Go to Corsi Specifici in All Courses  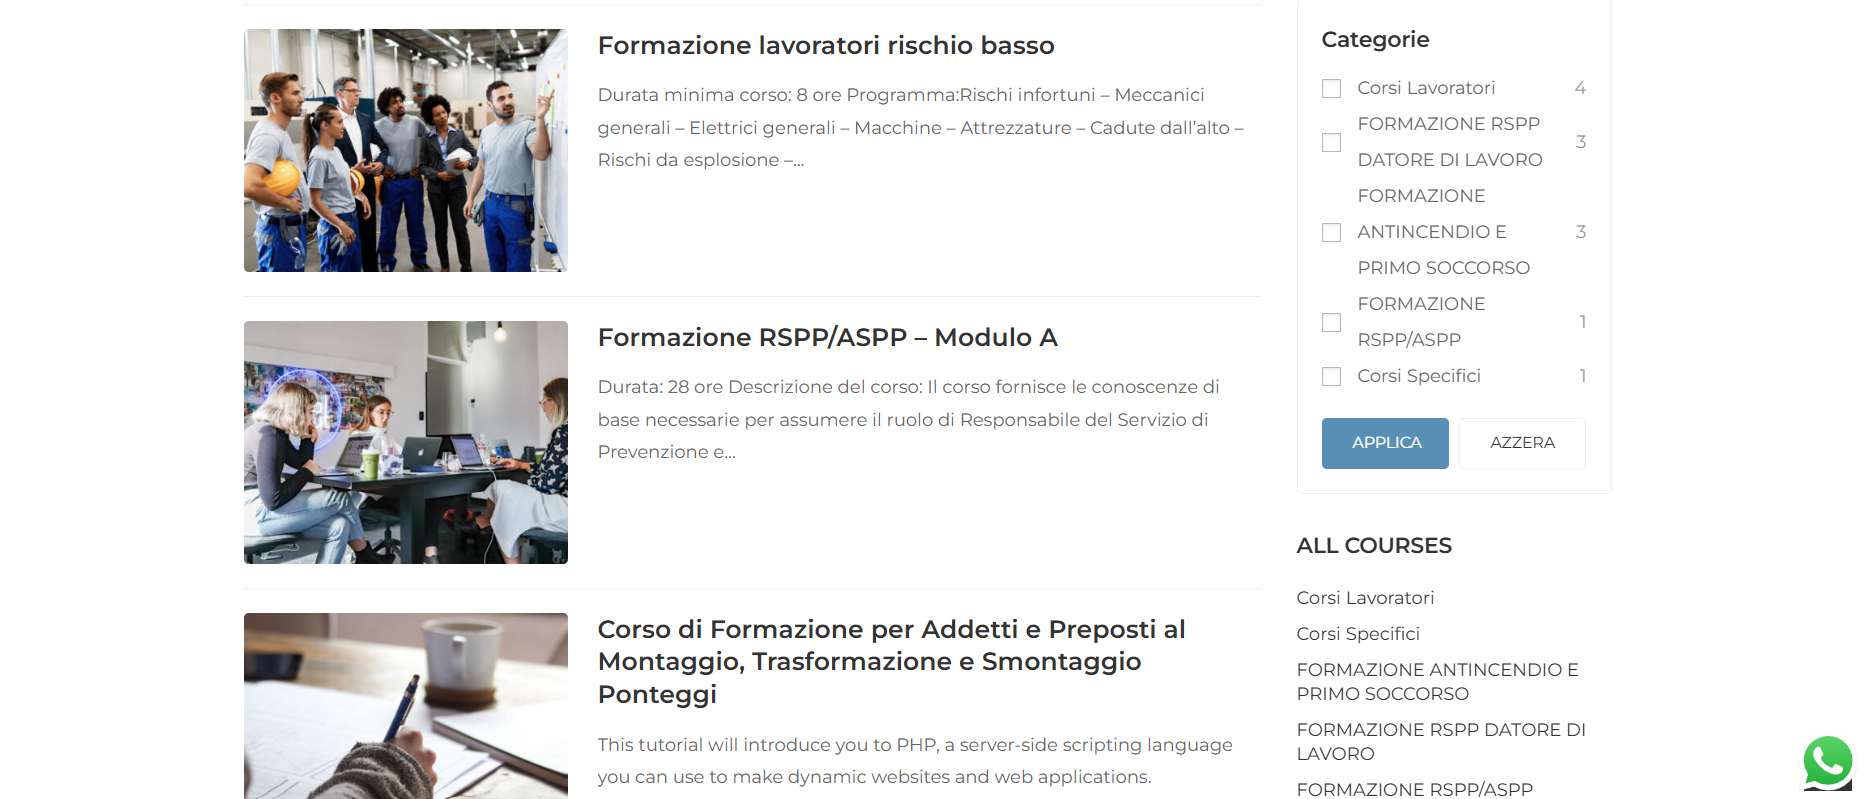click(x=1357, y=634)
